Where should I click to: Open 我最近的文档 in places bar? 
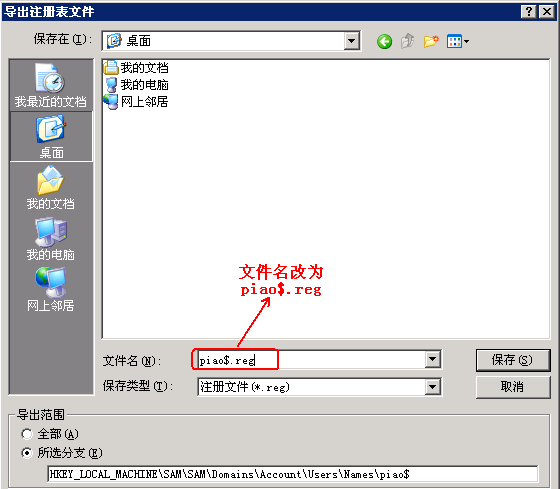[51, 85]
